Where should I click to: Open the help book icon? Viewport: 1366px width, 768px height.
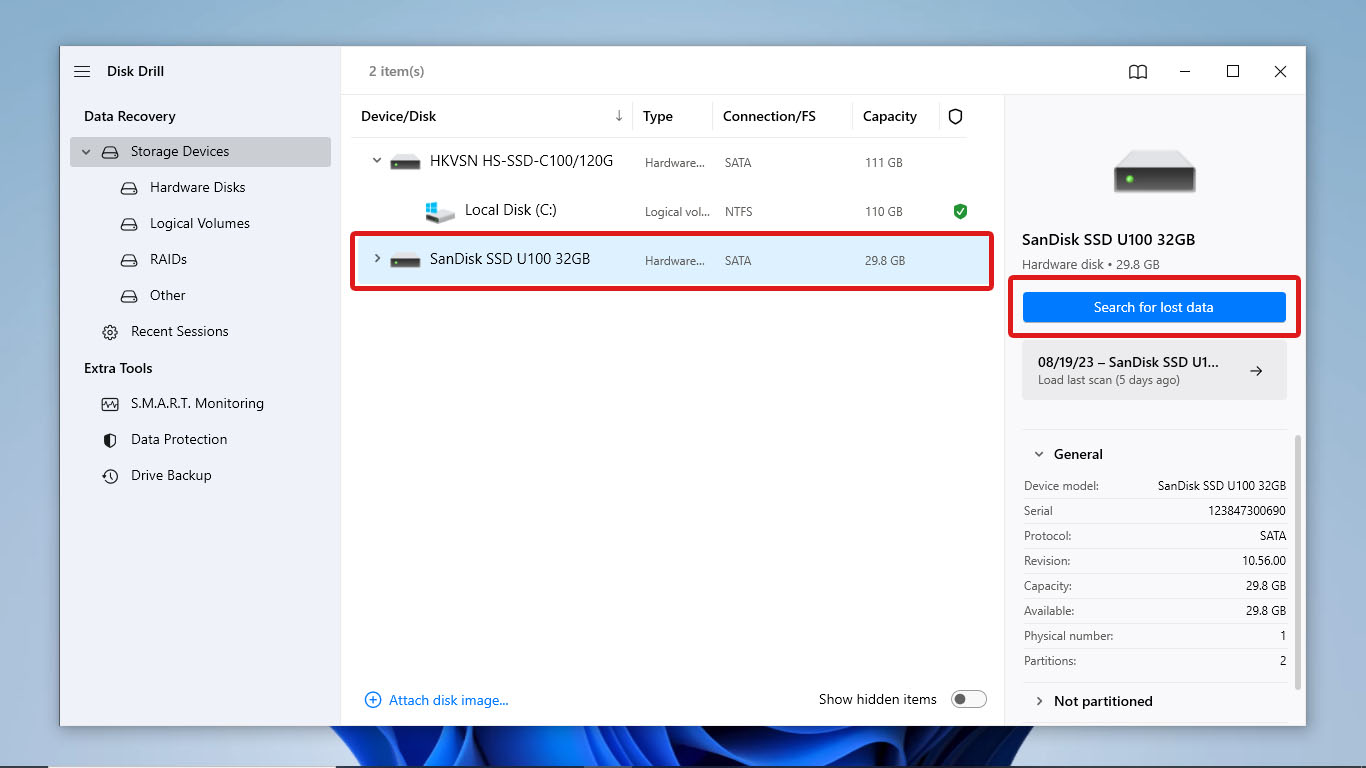point(1138,72)
